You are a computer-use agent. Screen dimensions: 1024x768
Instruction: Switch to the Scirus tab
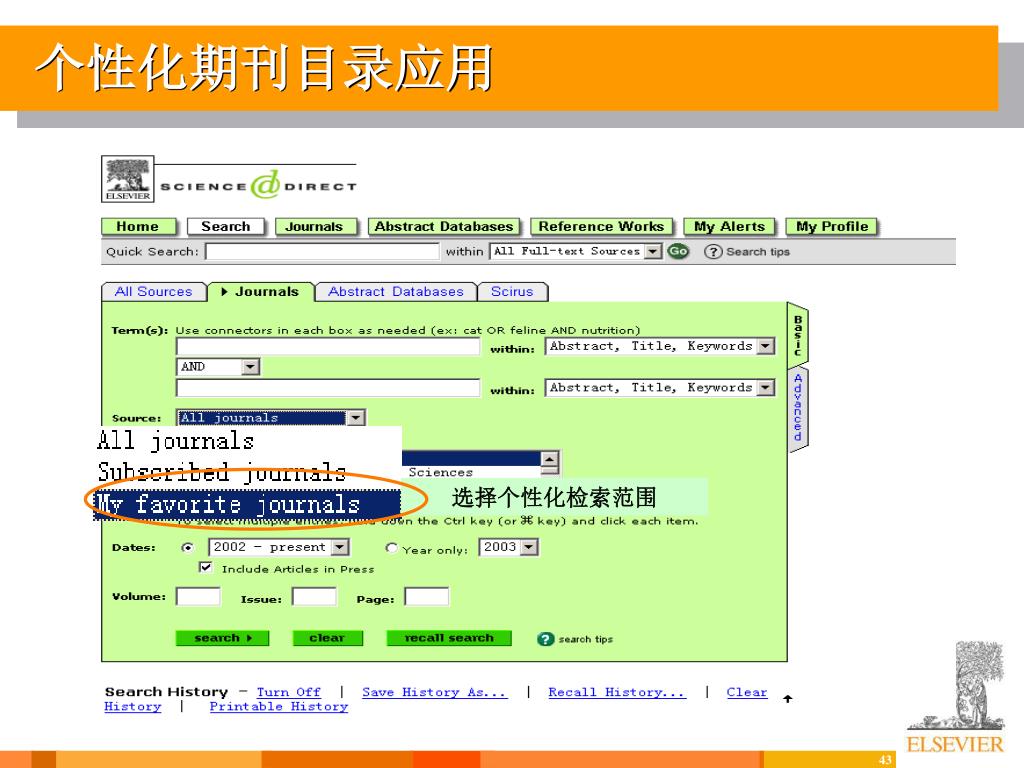click(513, 292)
